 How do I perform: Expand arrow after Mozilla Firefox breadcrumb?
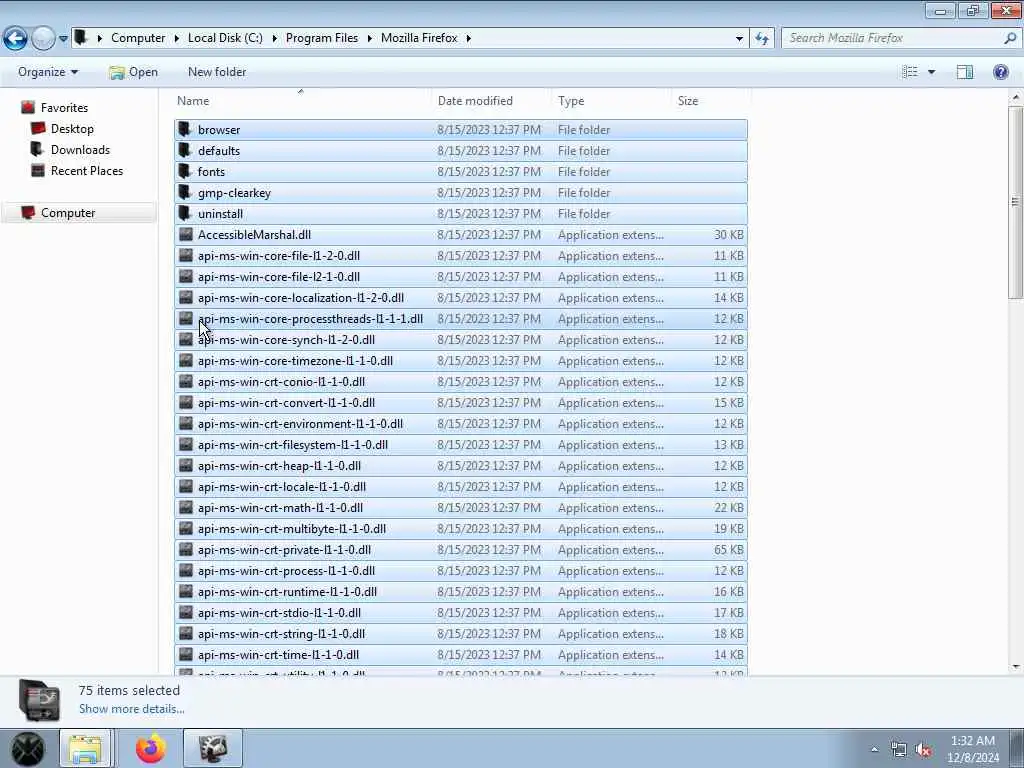[469, 39]
